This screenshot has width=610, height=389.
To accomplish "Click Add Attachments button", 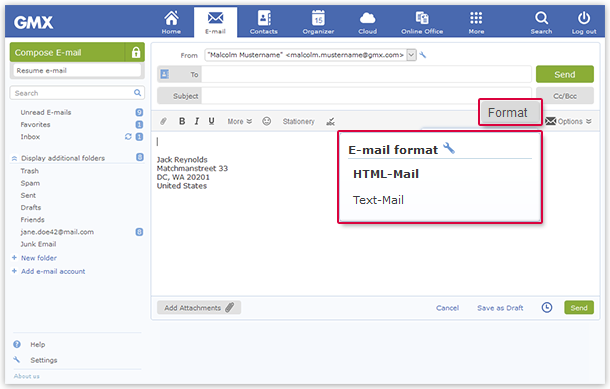I will coord(199,308).
